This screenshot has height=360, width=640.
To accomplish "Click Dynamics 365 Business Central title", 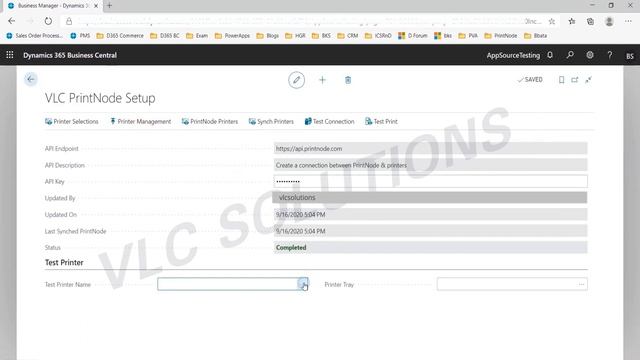I will click(70, 55).
